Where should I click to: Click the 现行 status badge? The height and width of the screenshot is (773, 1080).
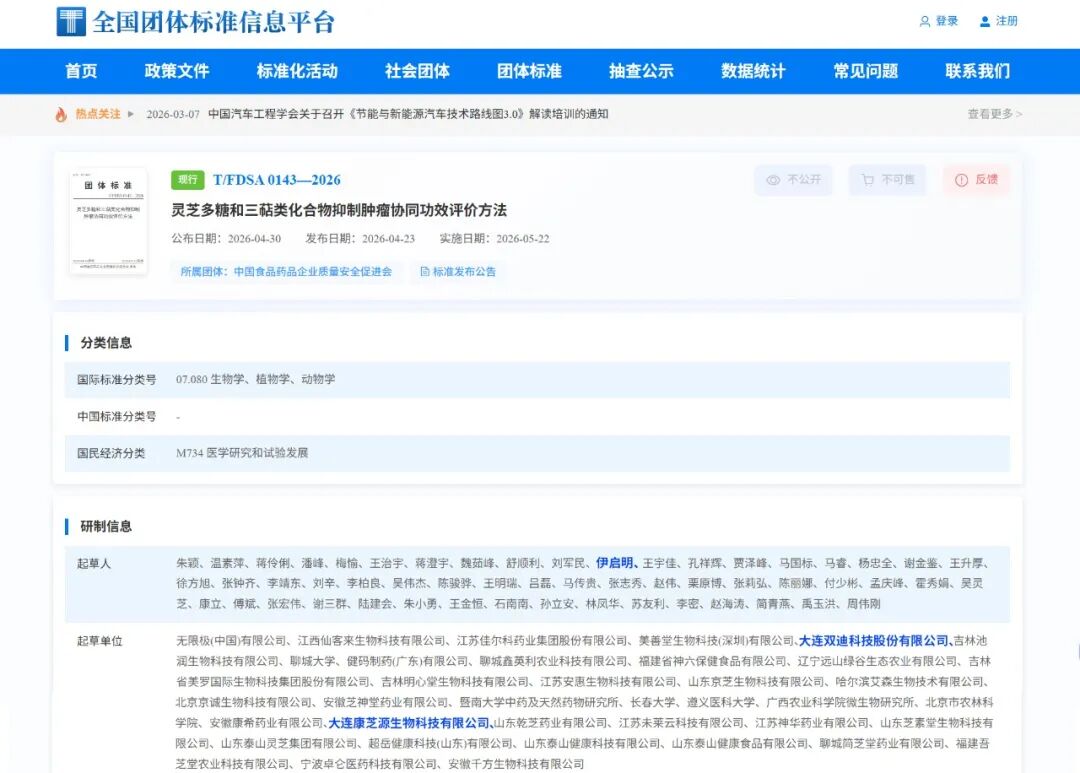tap(188, 180)
